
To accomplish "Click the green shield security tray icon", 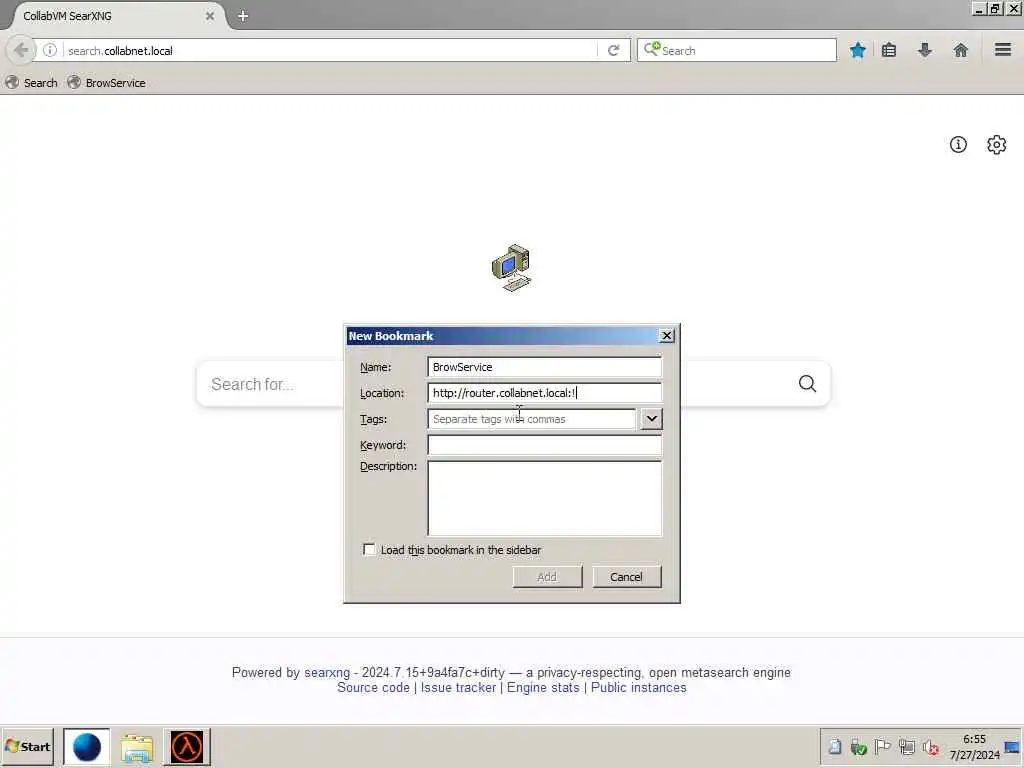I will (x=858, y=747).
